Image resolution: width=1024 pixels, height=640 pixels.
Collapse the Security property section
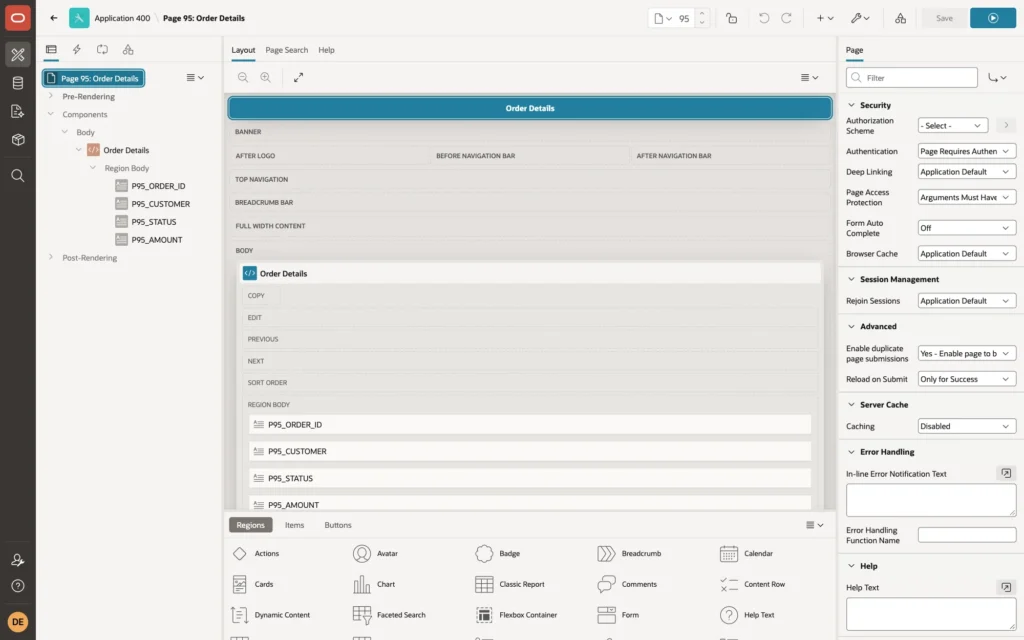[851, 105]
